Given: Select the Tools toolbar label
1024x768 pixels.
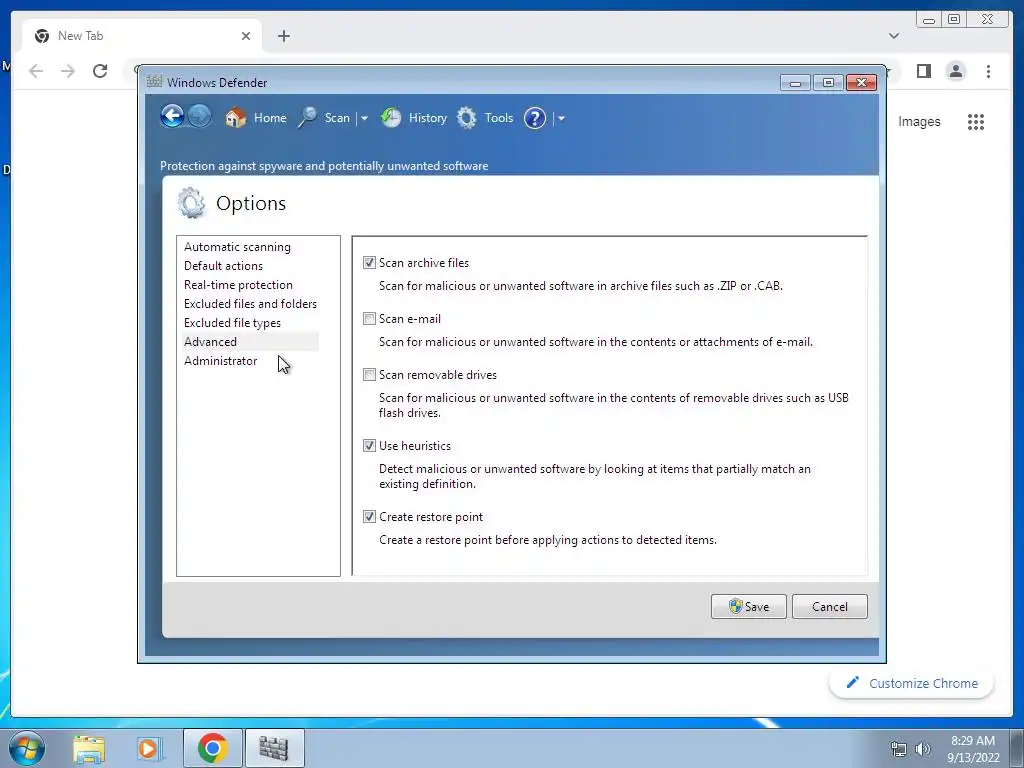Looking at the screenshot, I should click(499, 118).
